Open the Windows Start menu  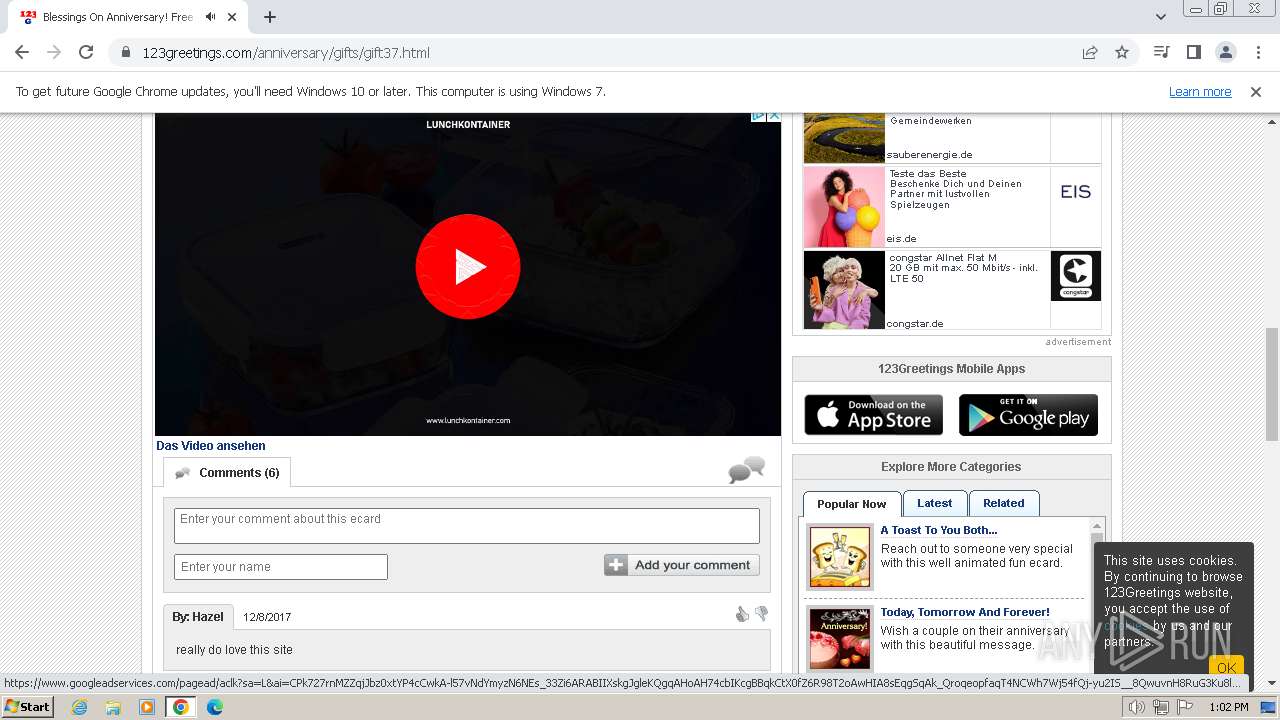[28, 707]
